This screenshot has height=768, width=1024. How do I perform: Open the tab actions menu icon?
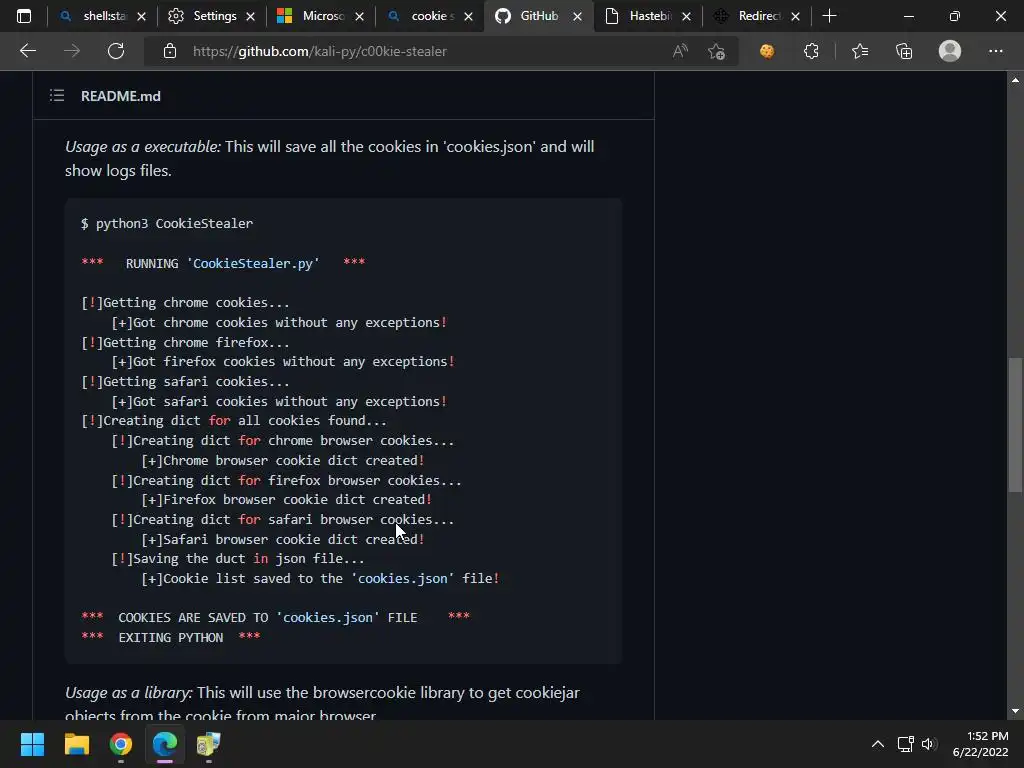coord(24,16)
